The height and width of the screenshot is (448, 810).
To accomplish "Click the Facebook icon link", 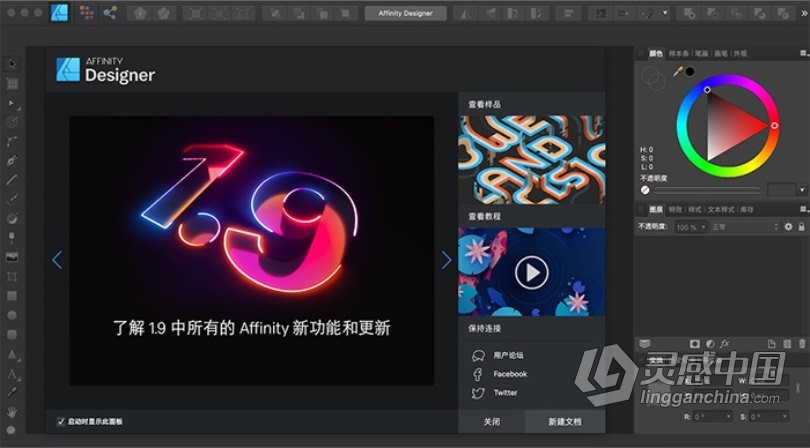I will coord(478,374).
